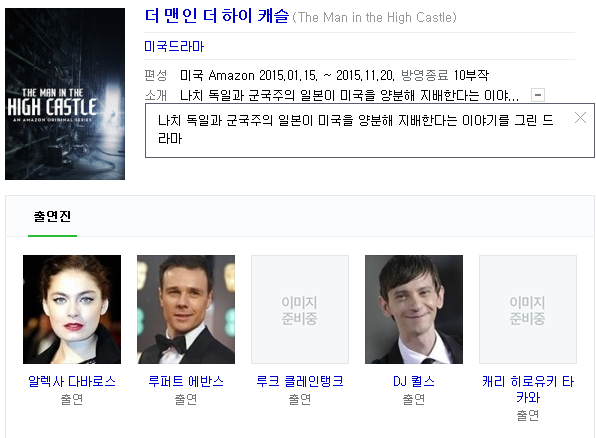Click the expanded synopsis text box
This screenshot has width=596, height=438.
[370, 130]
